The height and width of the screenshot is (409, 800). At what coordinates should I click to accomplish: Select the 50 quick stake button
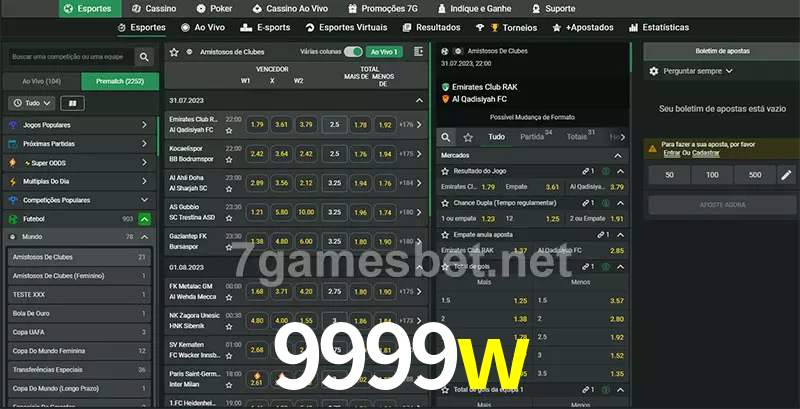pyautogui.click(x=669, y=175)
